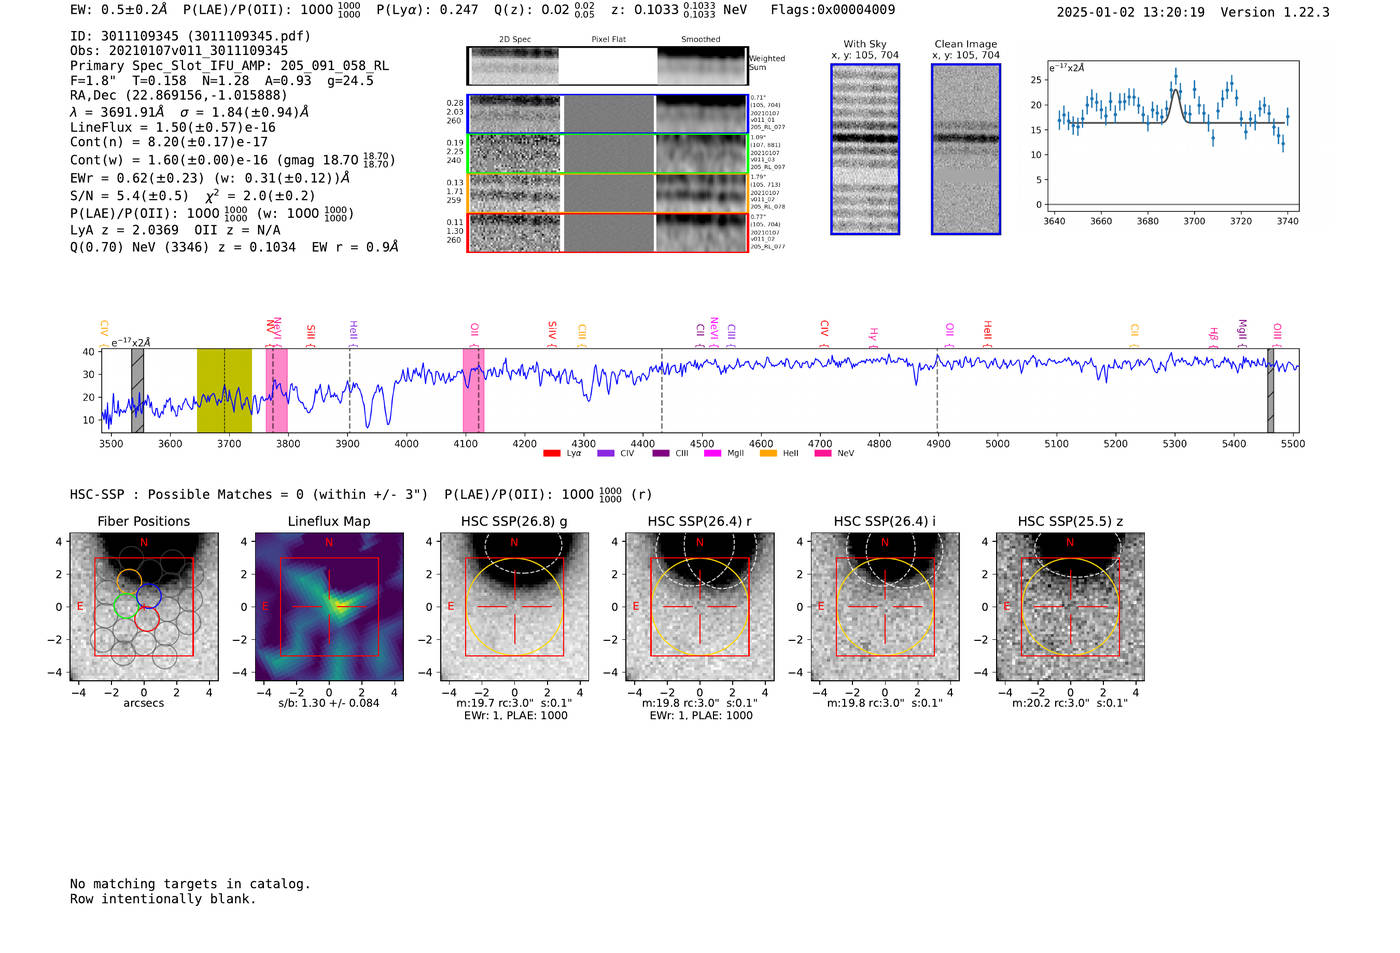Click the Lyα red legend swatch
The width and height of the screenshot is (1400, 953).
coord(551,453)
